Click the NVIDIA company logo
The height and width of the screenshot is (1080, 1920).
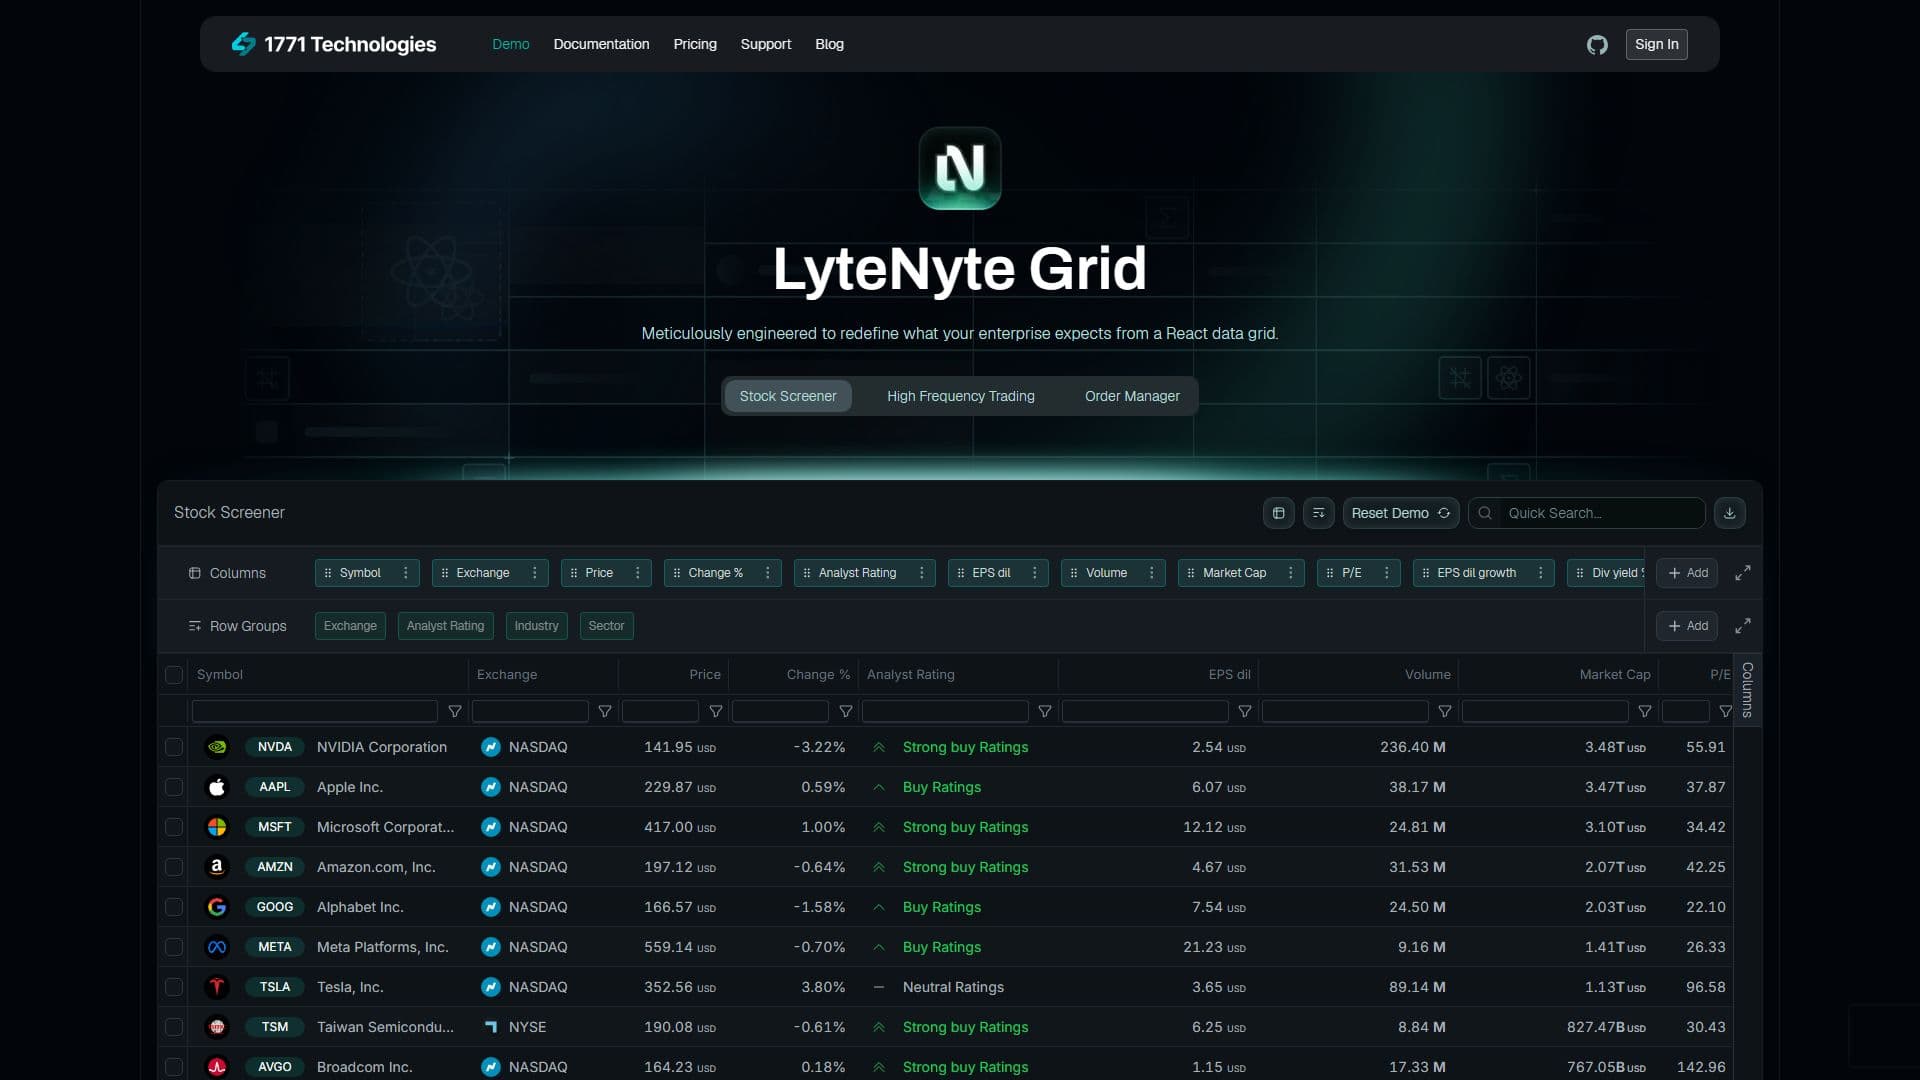click(217, 747)
